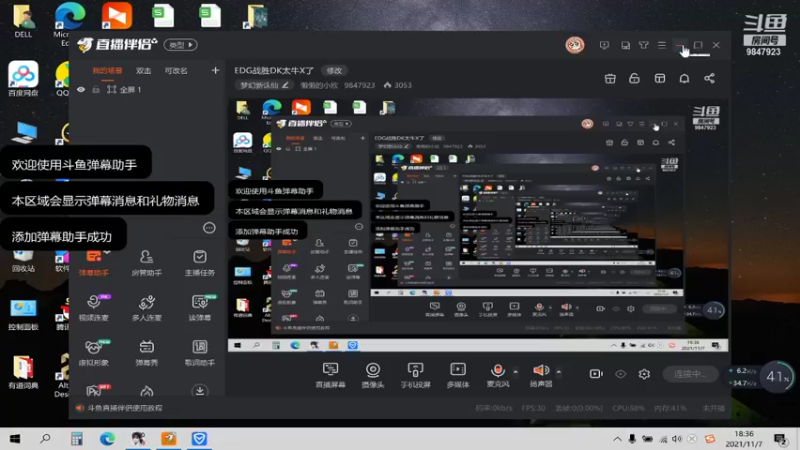
Task: Open calculator icon on taskbar
Action: [77, 439]
